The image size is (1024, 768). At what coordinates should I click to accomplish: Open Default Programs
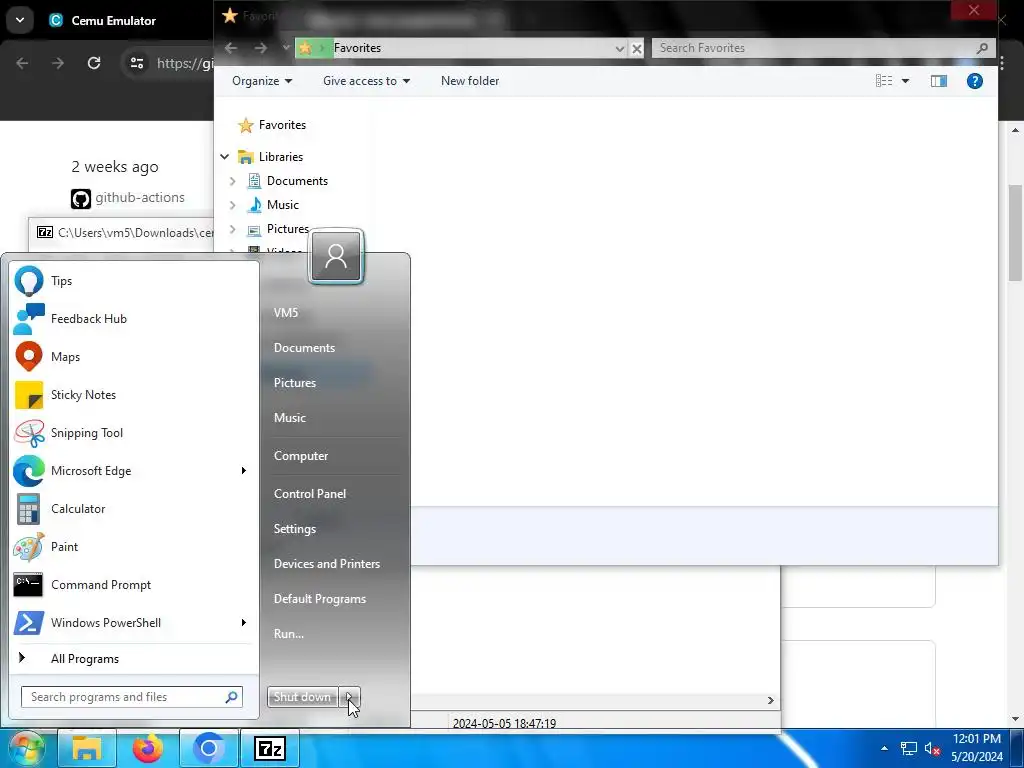tap(320, 599)
